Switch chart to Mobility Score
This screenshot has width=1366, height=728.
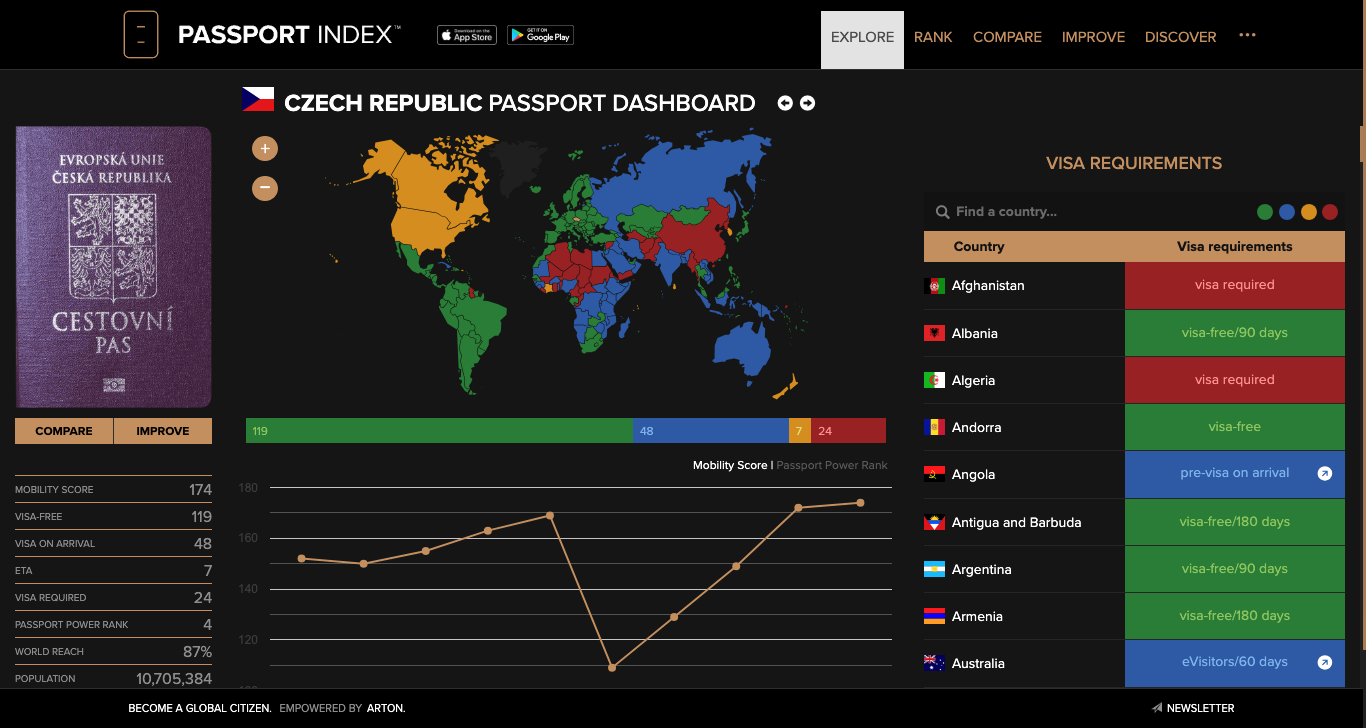pos(730,465)
